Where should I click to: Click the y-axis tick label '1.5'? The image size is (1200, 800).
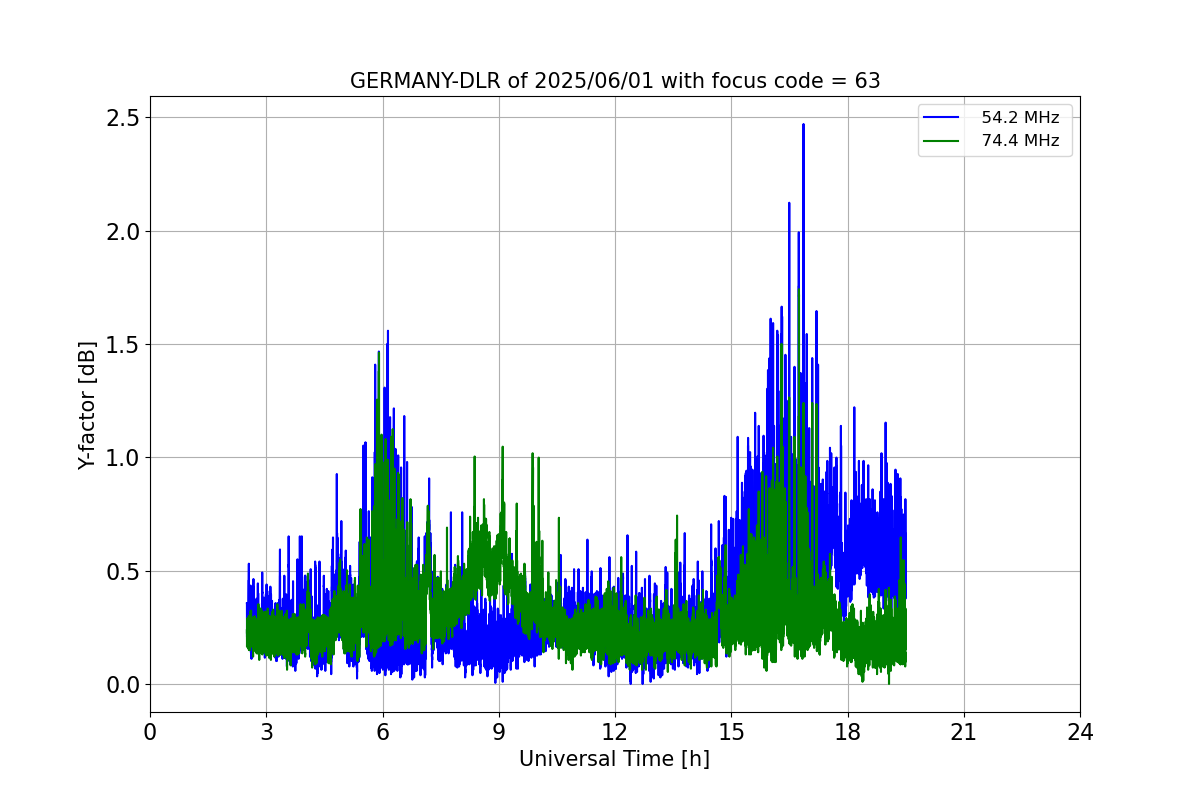[121, 345]
